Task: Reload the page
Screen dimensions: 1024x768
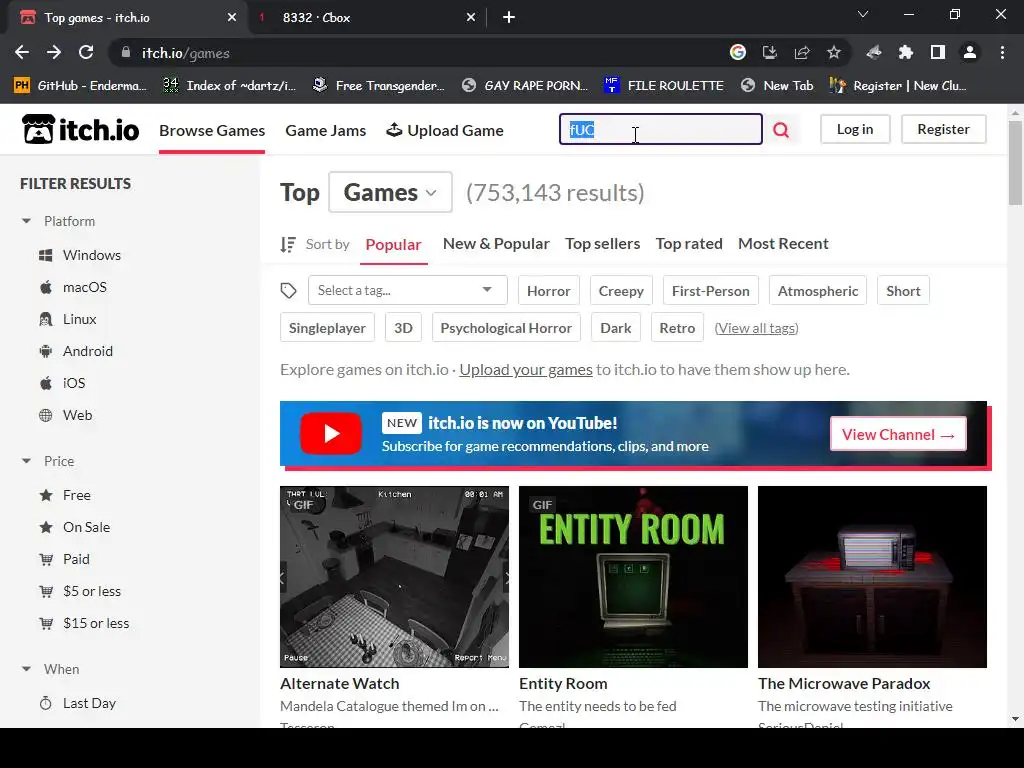Action: (86, 53)
